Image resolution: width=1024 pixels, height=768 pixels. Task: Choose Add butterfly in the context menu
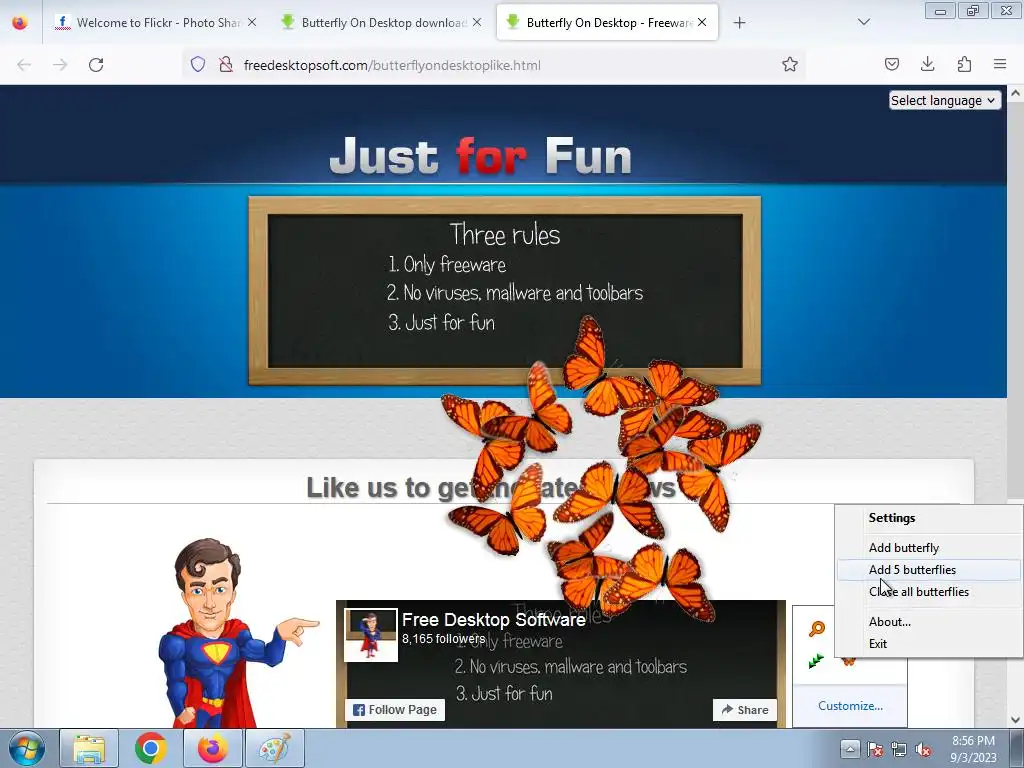tap(929, 548)
